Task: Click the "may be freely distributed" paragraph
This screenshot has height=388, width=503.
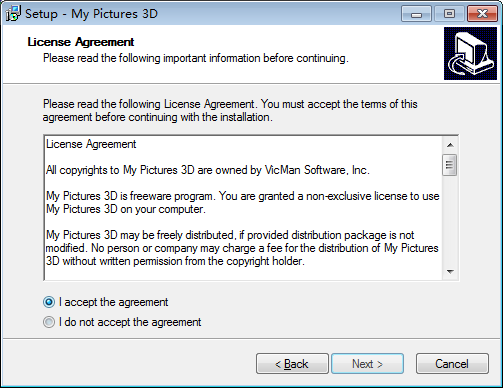Action: click(x=242, y=248)
